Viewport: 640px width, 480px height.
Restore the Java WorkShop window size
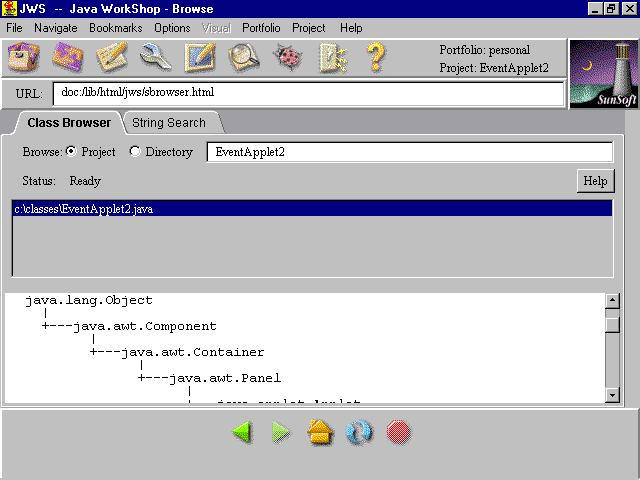point(611,9)
